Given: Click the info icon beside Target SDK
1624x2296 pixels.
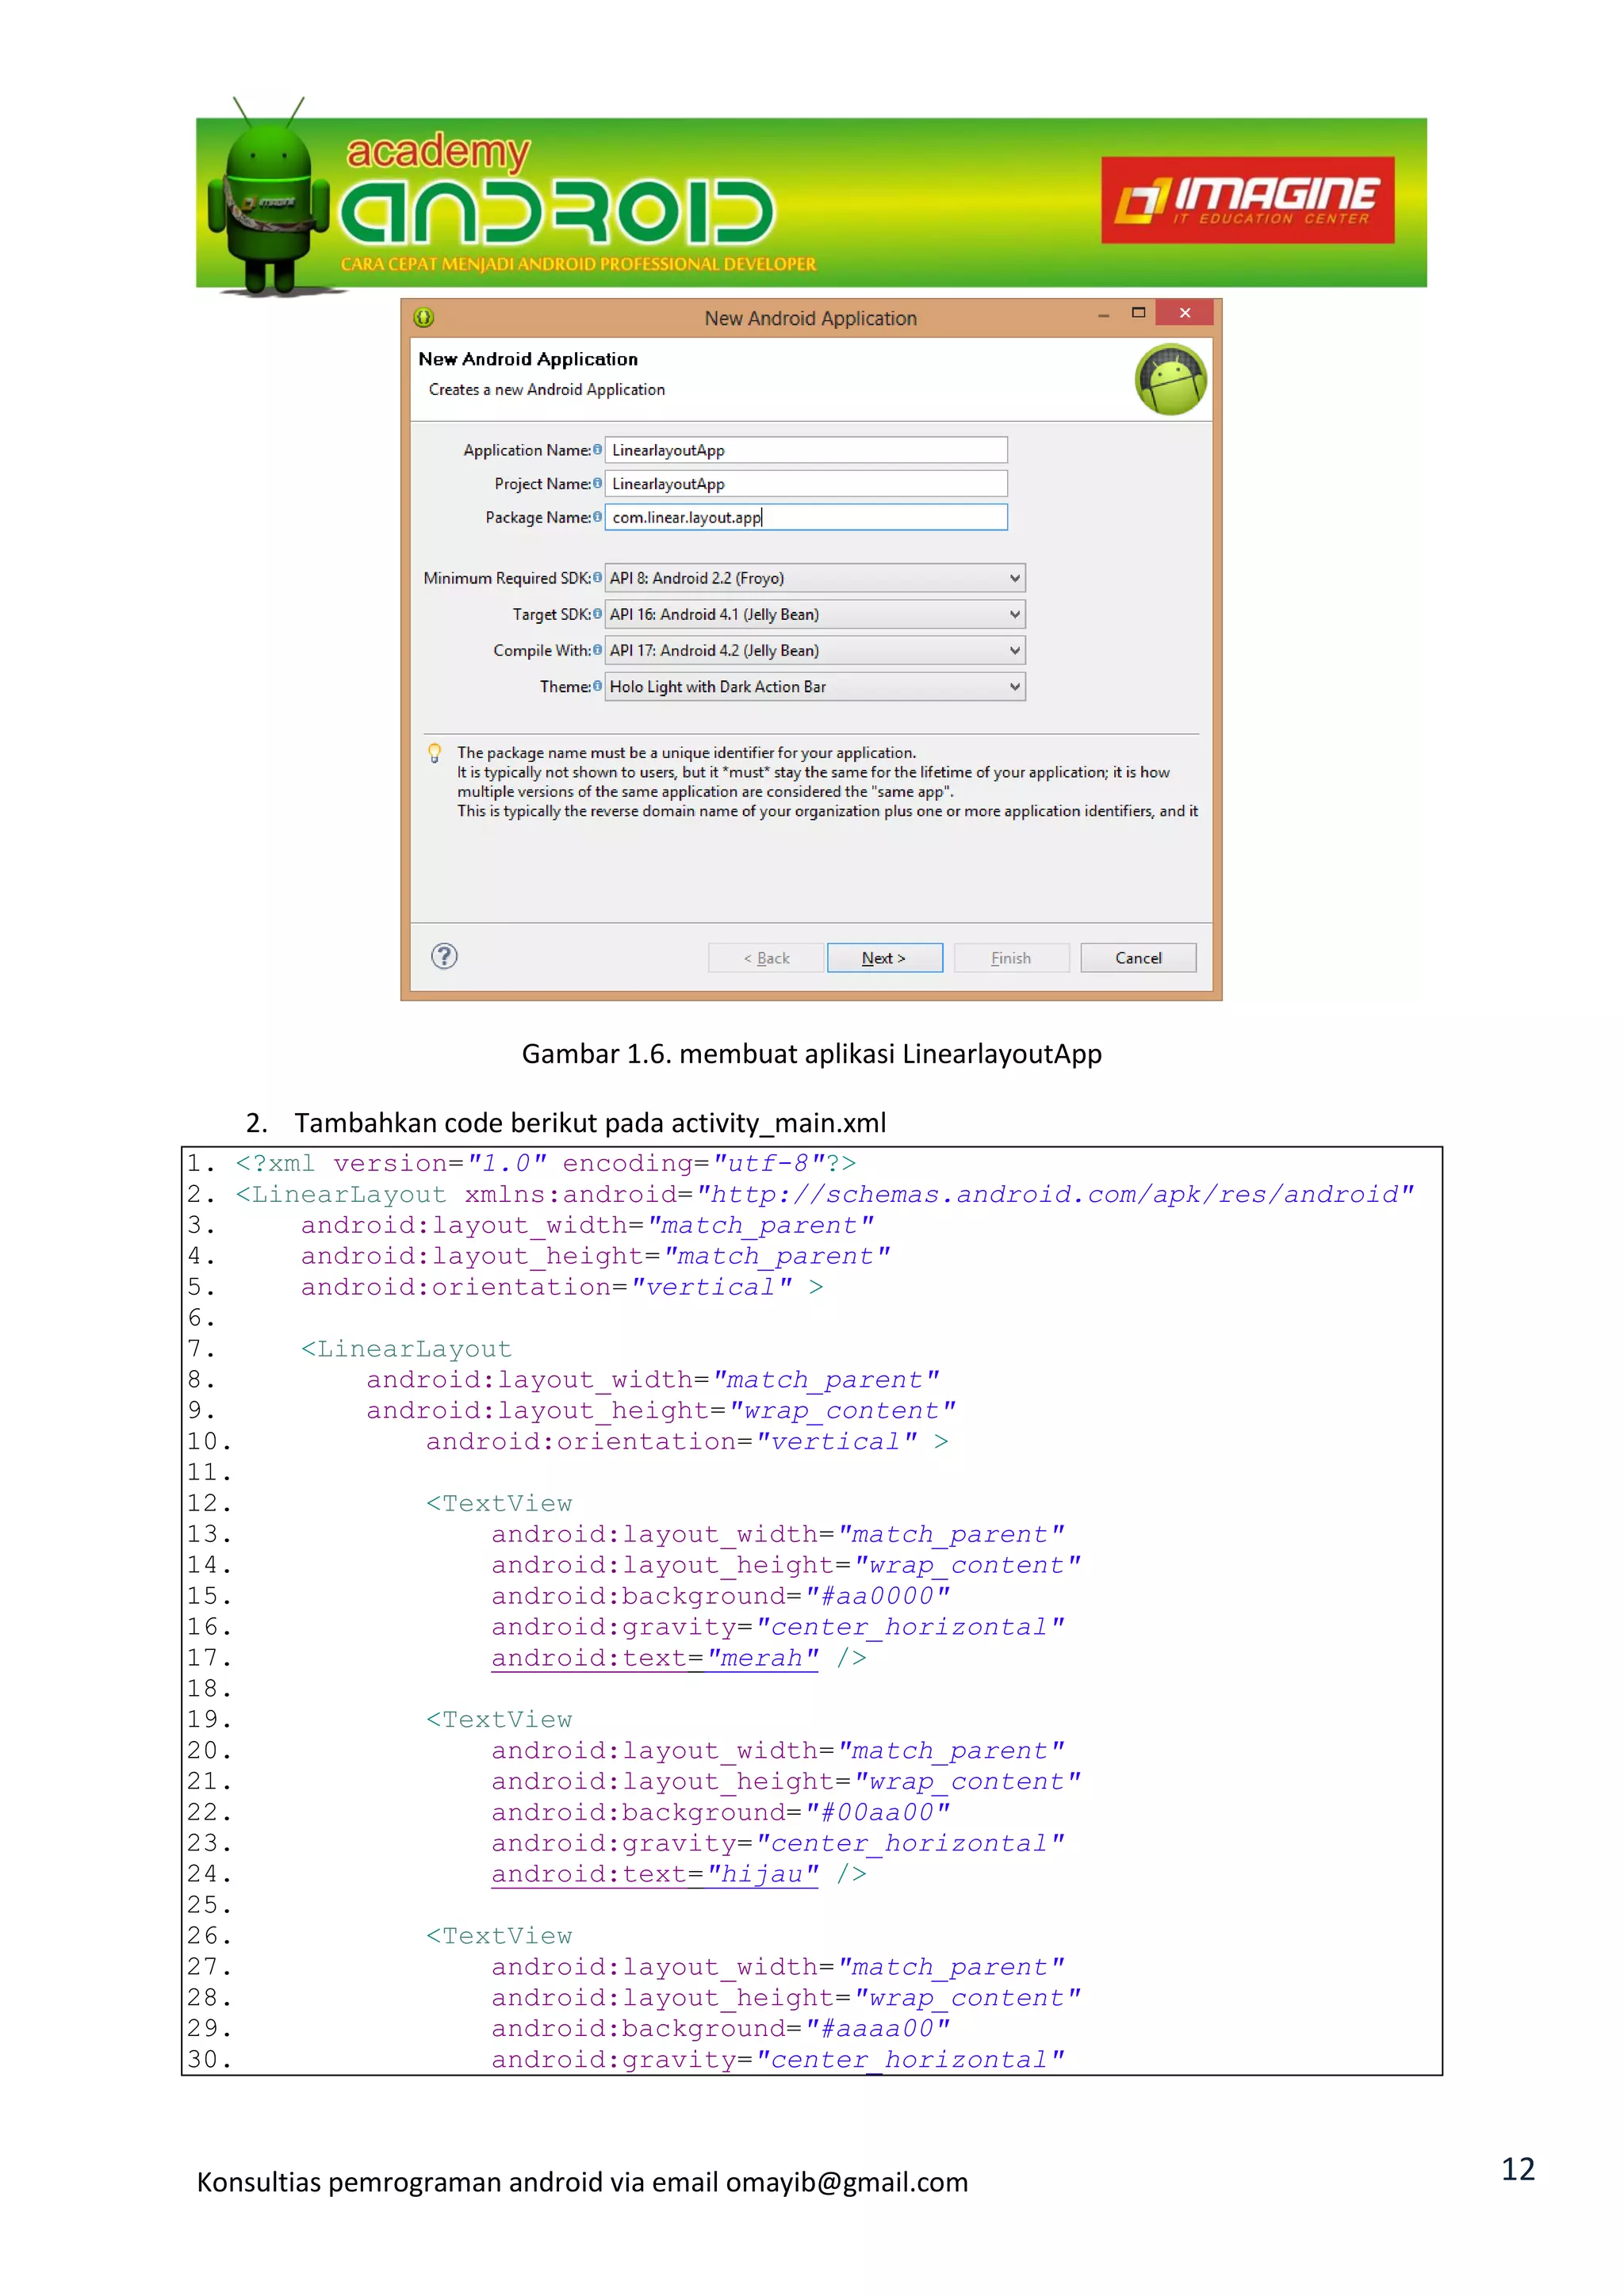Looking at the screenshot, I should click(x=598, y=614).
